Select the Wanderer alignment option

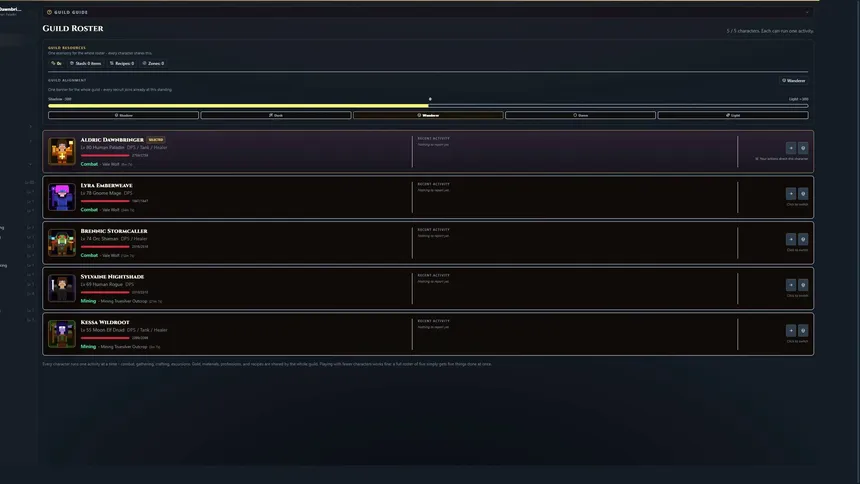(x=428, y=115)
